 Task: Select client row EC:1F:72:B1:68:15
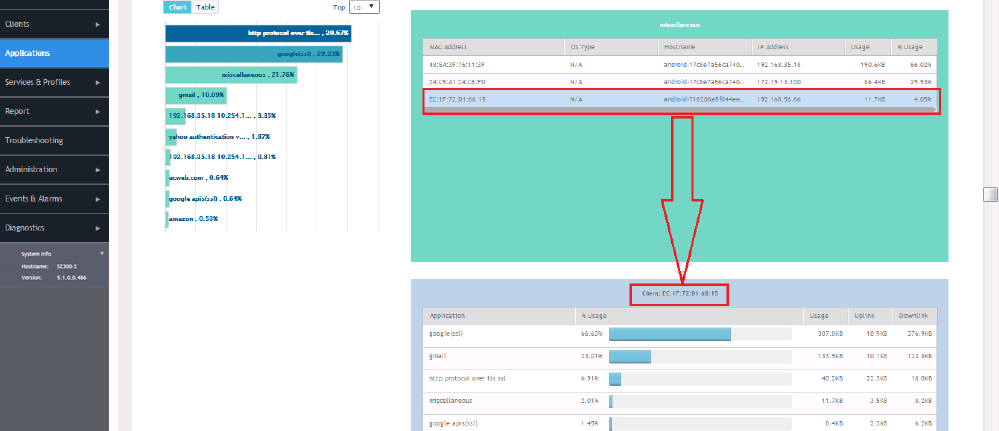680,100
